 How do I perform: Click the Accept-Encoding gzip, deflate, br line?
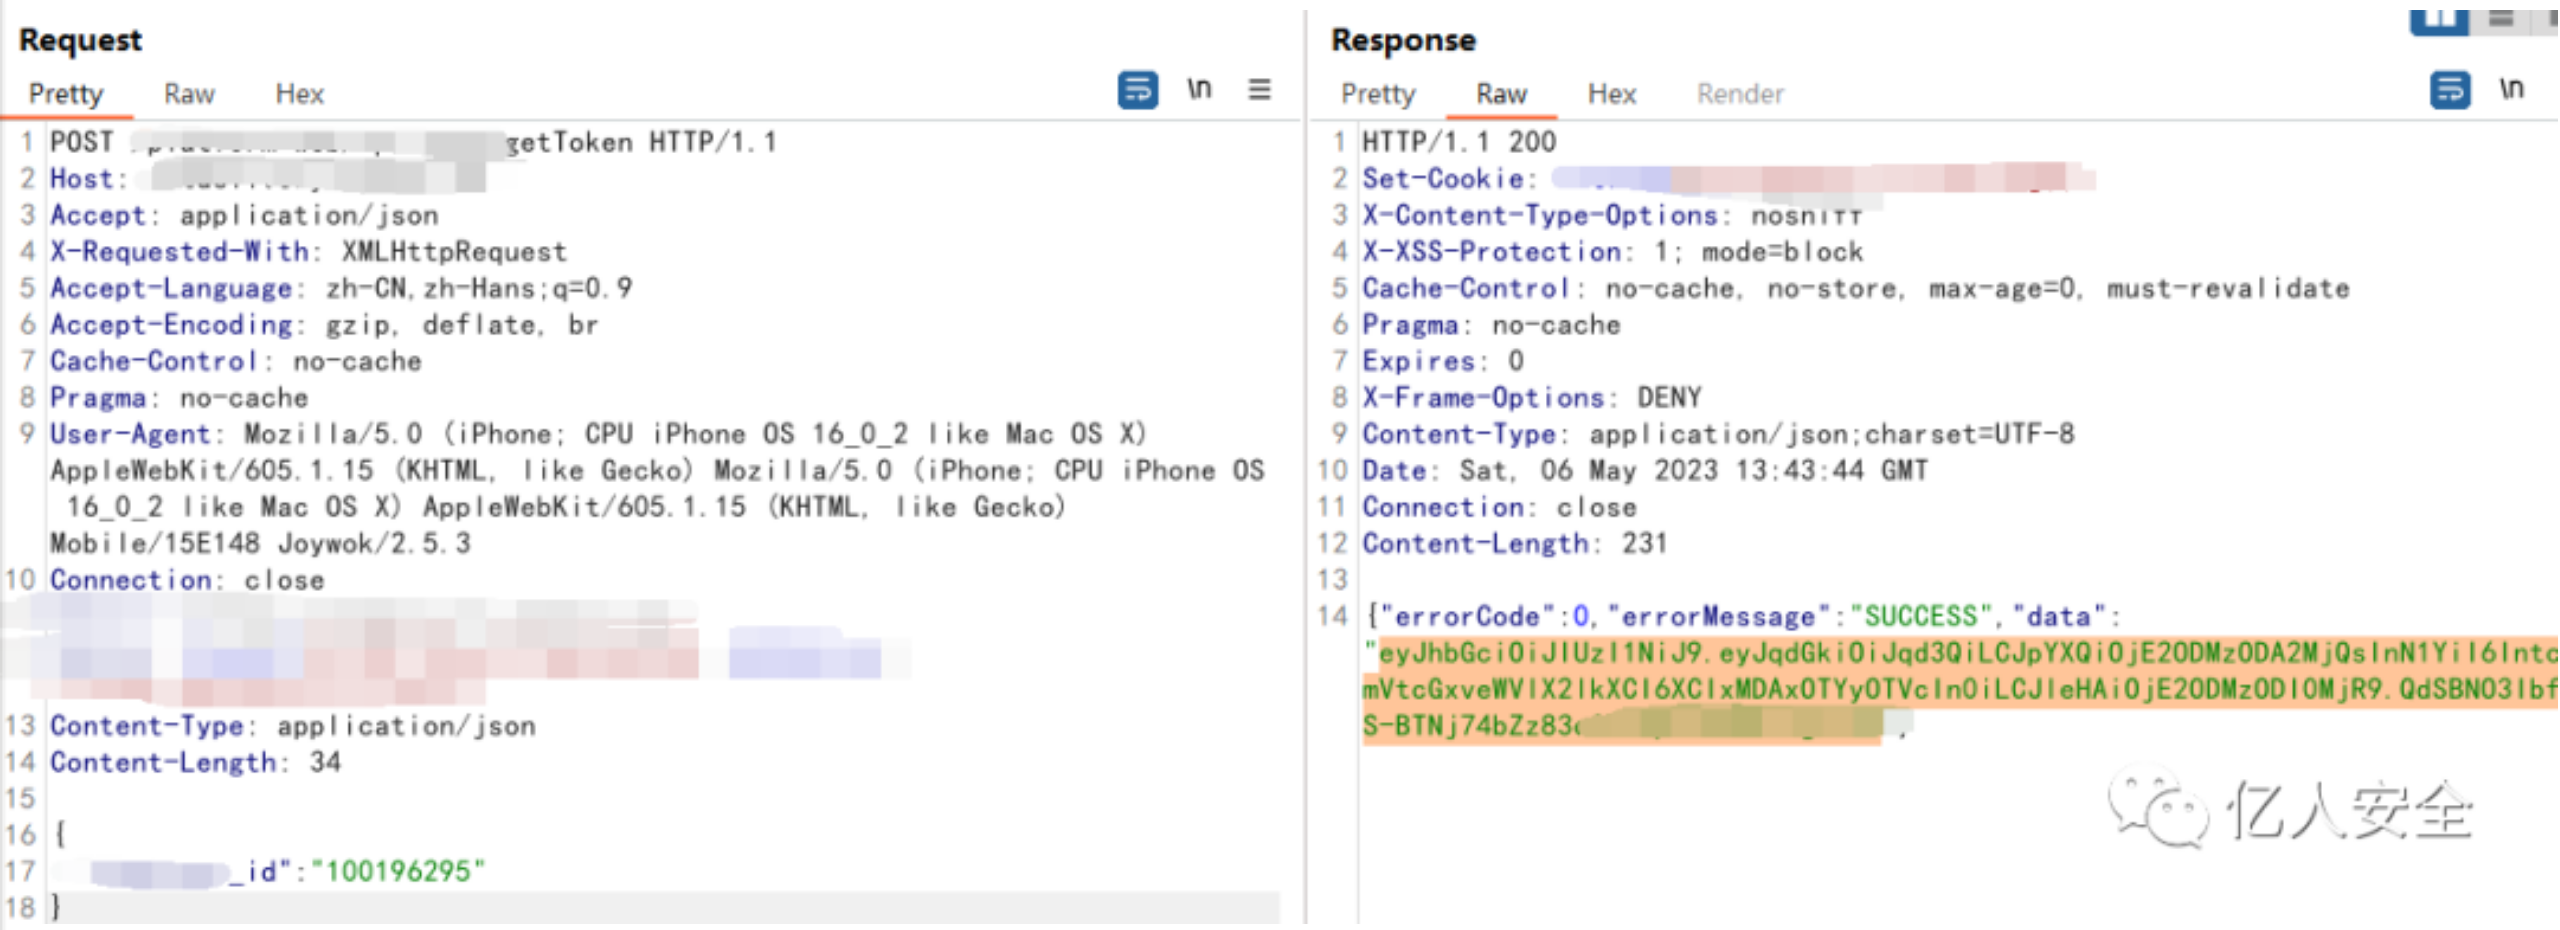[x=324, y=325]
